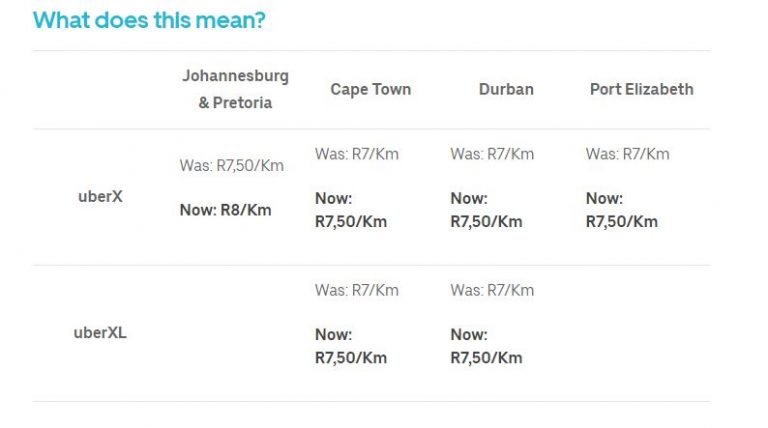Select uberX Durban "Now" price
The image size is (768, 428).
pos(486,210)
